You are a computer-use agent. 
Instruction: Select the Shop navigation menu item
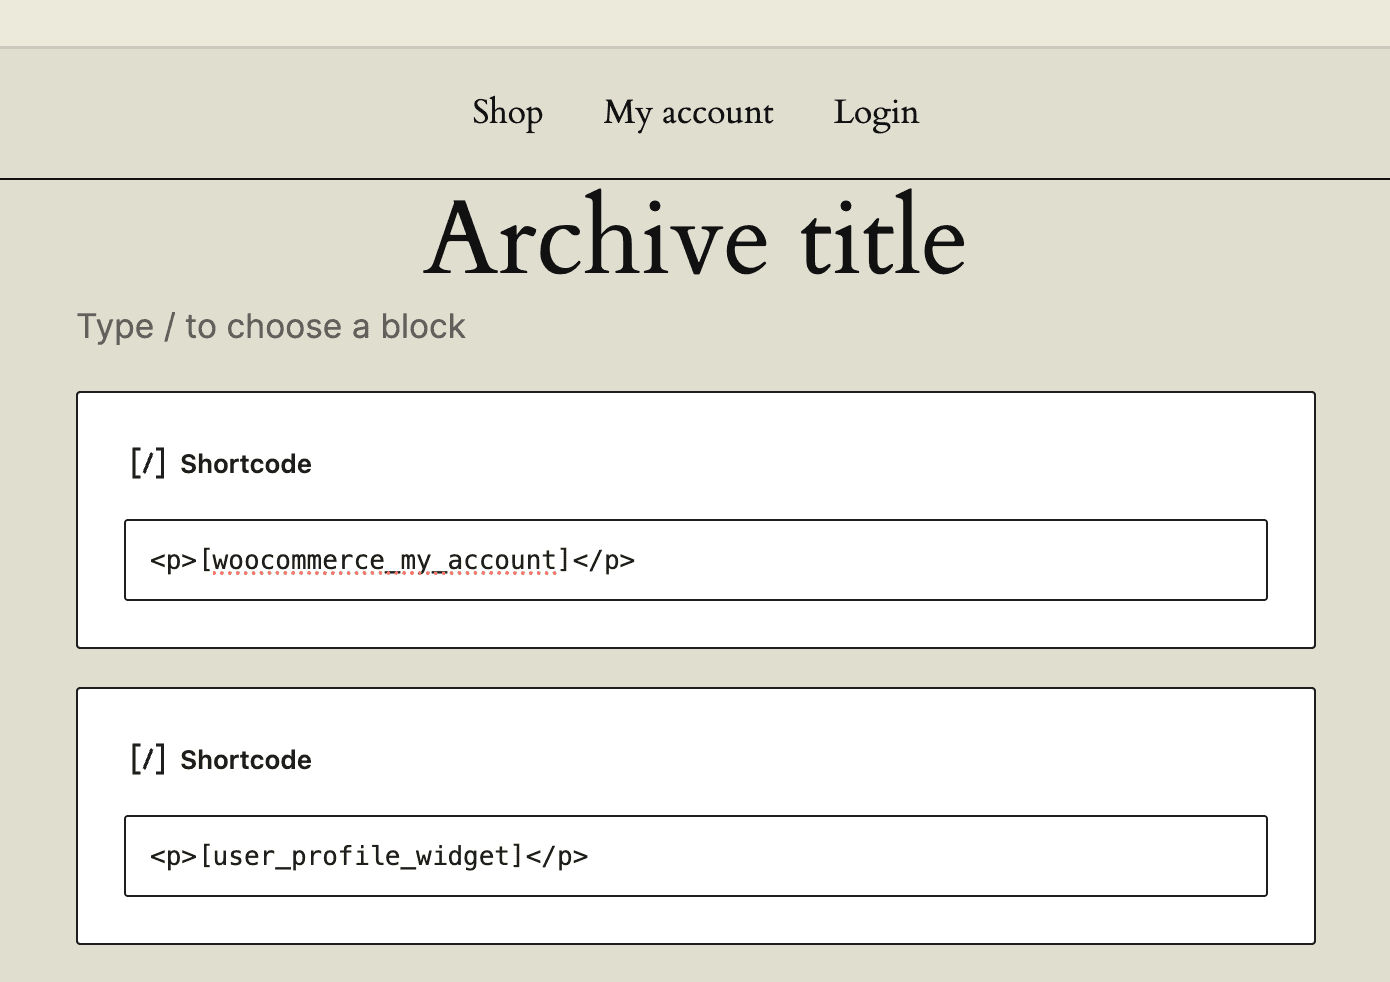tap(507, 112)
